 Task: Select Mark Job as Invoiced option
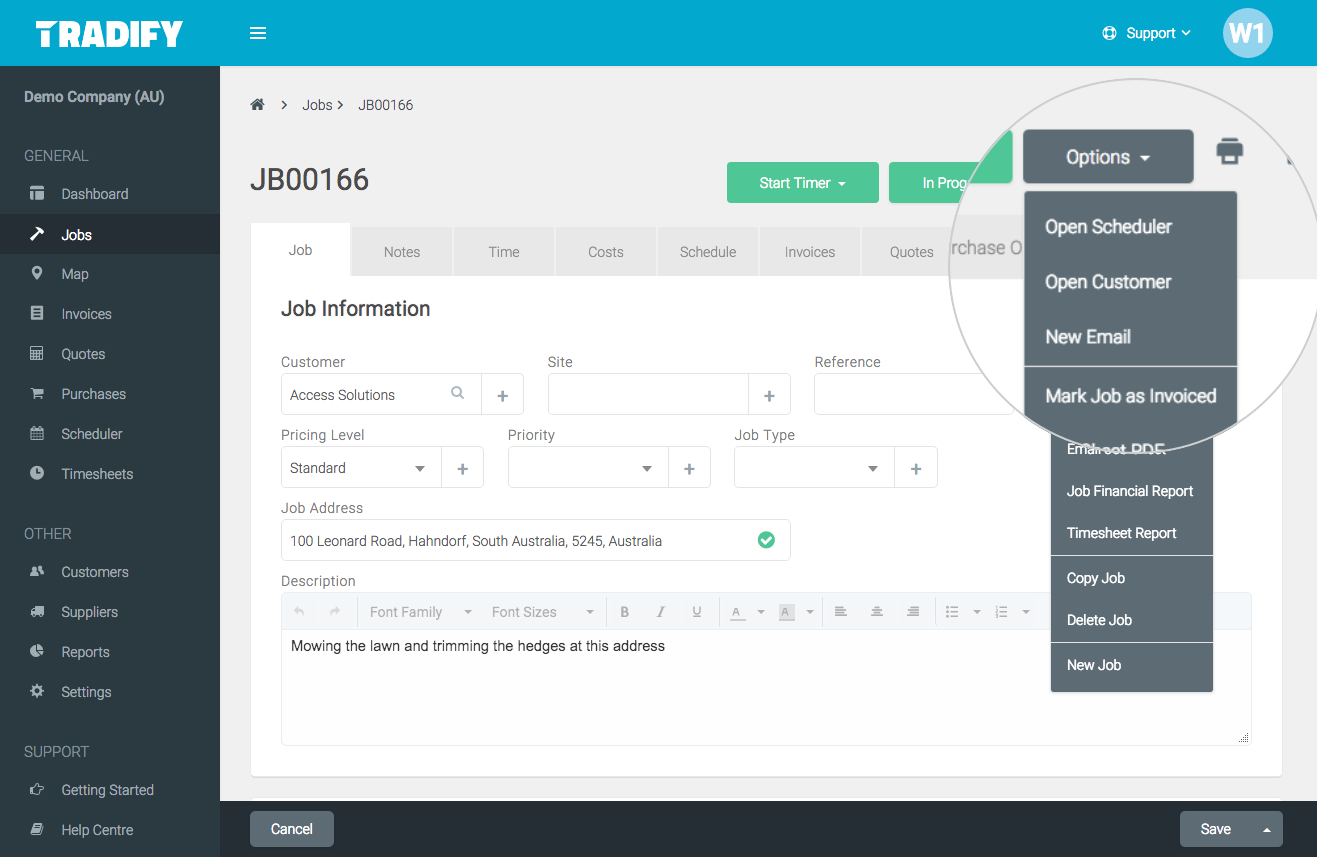(x=1130, y=396)
